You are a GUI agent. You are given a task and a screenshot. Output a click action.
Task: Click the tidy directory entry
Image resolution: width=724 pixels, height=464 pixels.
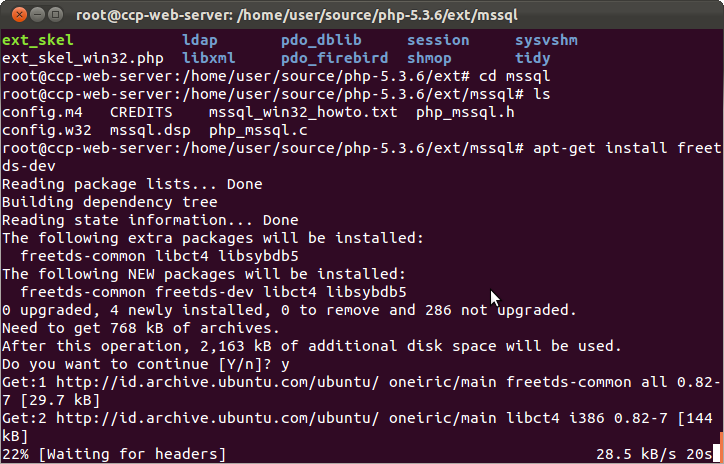533,58
